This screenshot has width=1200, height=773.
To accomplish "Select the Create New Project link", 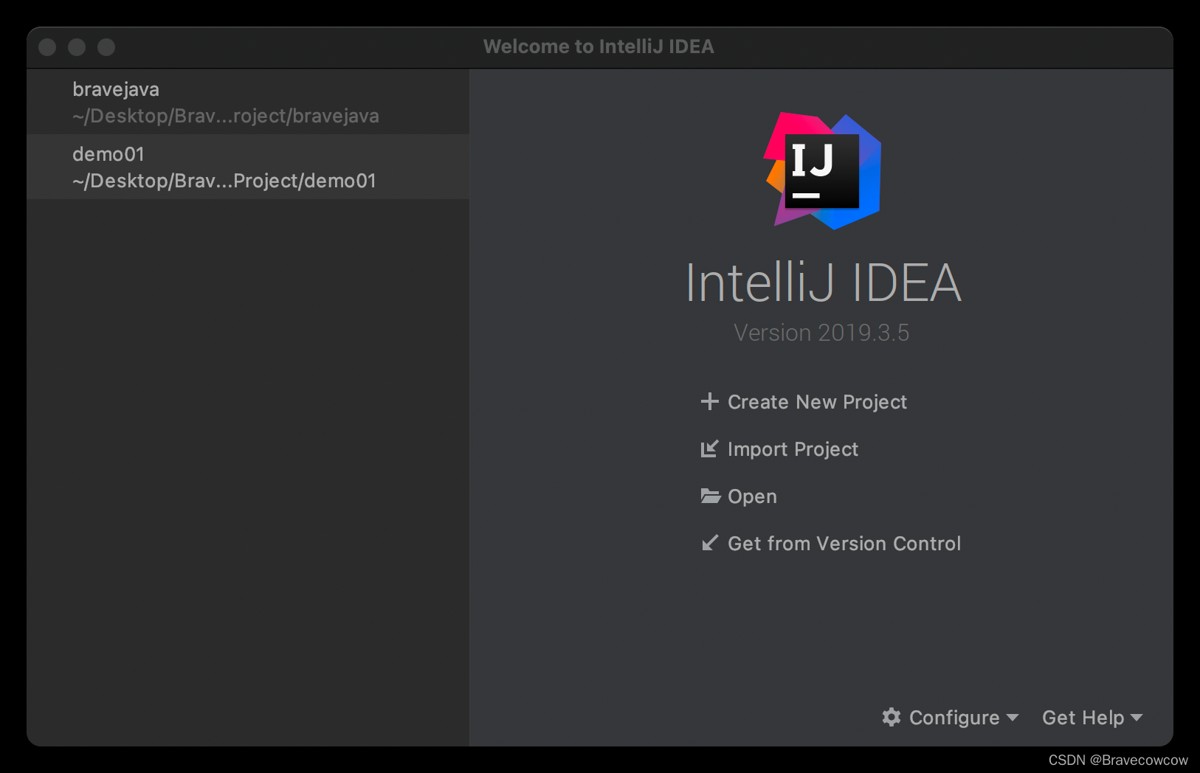I will pyautogui.click(x=817, y=402).
